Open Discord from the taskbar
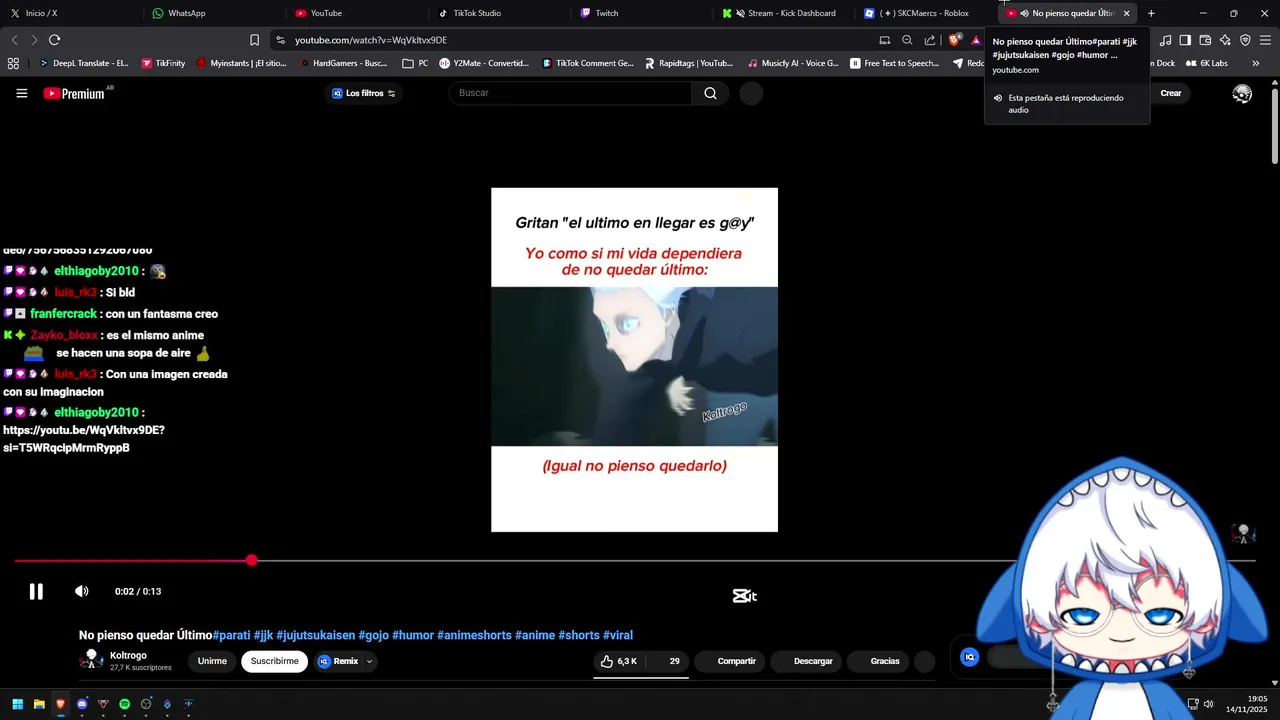Image resolution: width=1280 pixels, height=720 pixels. (x=82, y=704)
